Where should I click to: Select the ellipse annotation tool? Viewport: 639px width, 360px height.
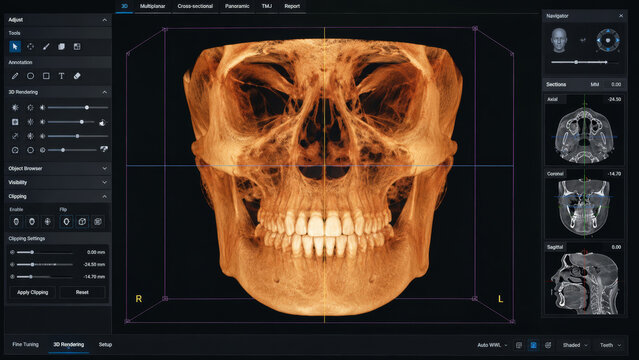pos(31,76)
